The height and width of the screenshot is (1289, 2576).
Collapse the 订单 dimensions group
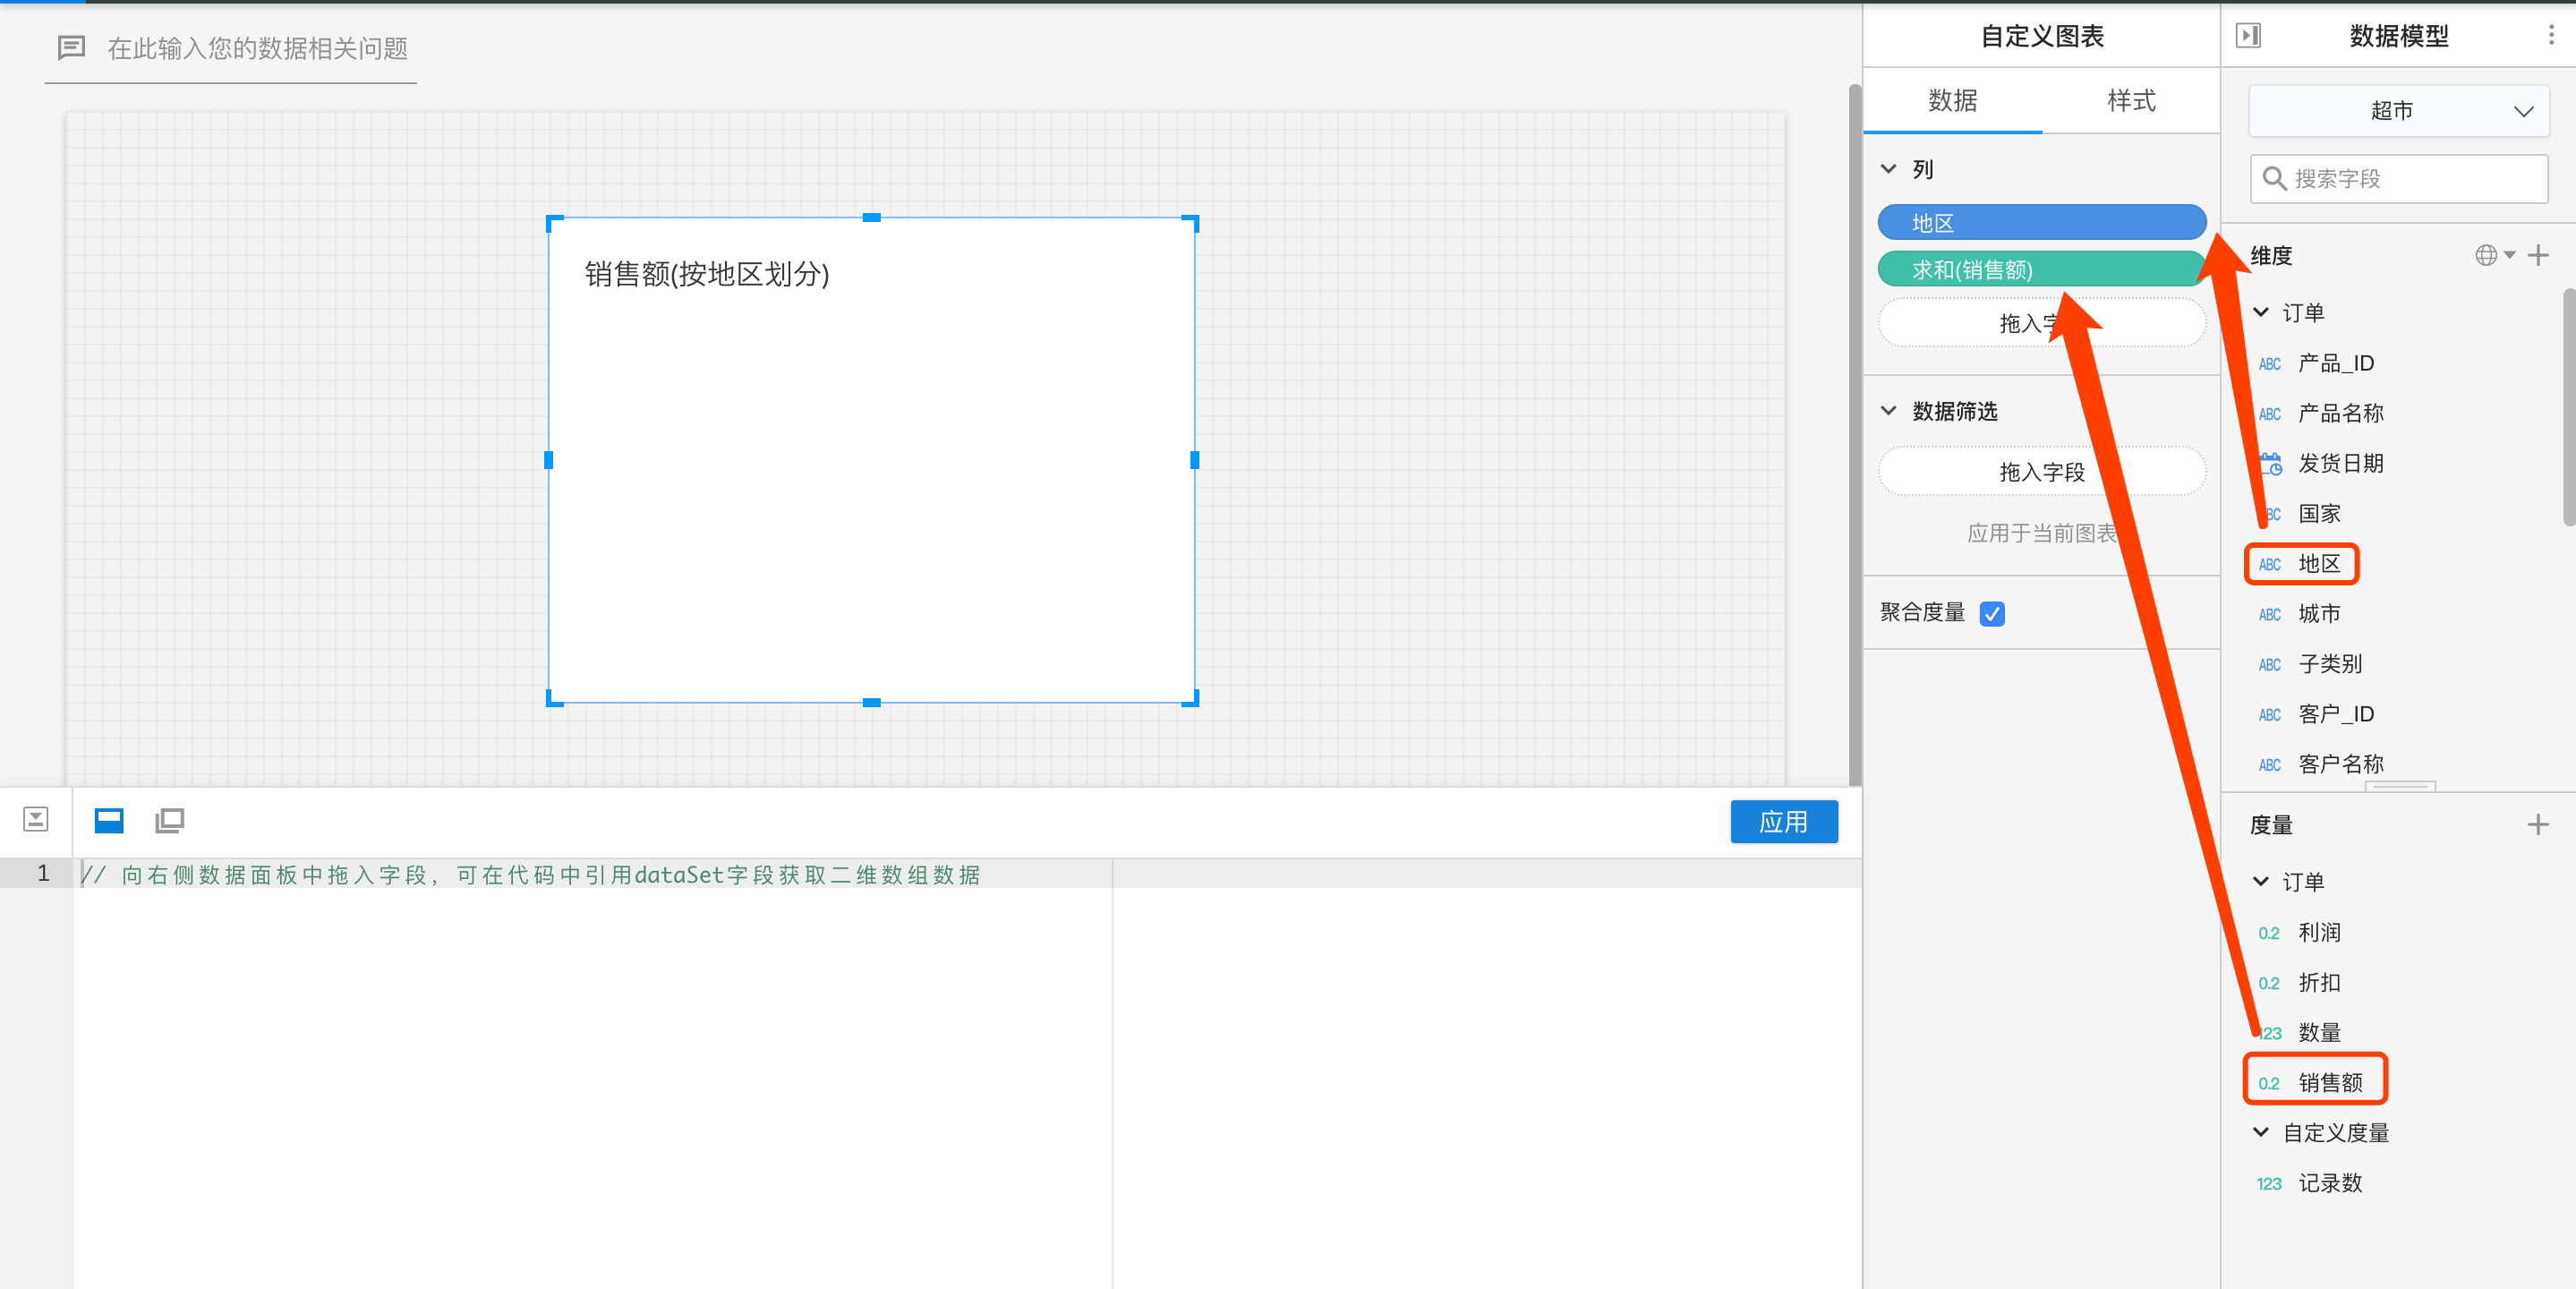click(x=2261, y=311)
